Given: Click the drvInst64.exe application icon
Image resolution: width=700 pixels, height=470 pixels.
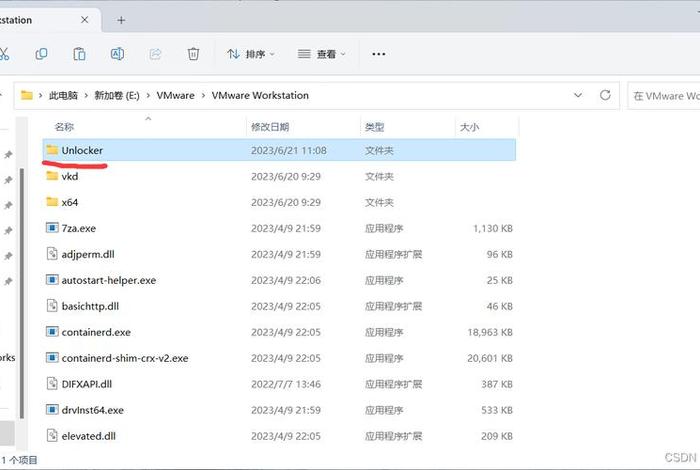Looking at the screenshot, I should 52,409.
